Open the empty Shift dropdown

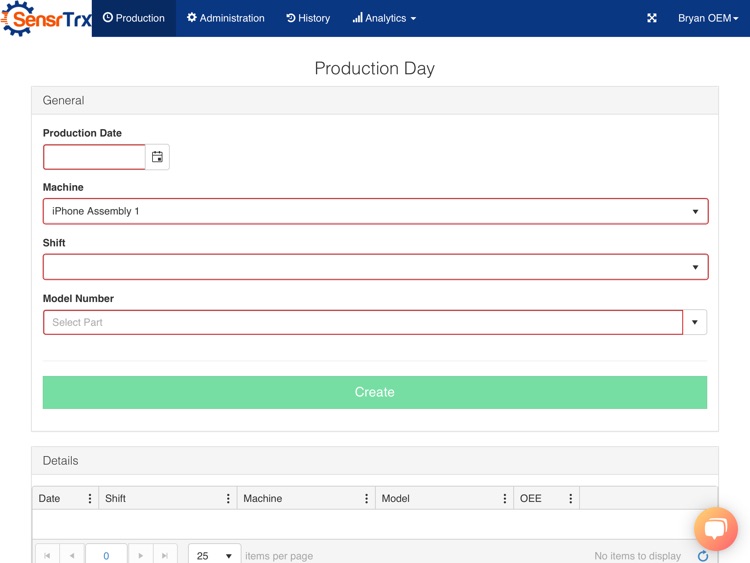[375, 267]
